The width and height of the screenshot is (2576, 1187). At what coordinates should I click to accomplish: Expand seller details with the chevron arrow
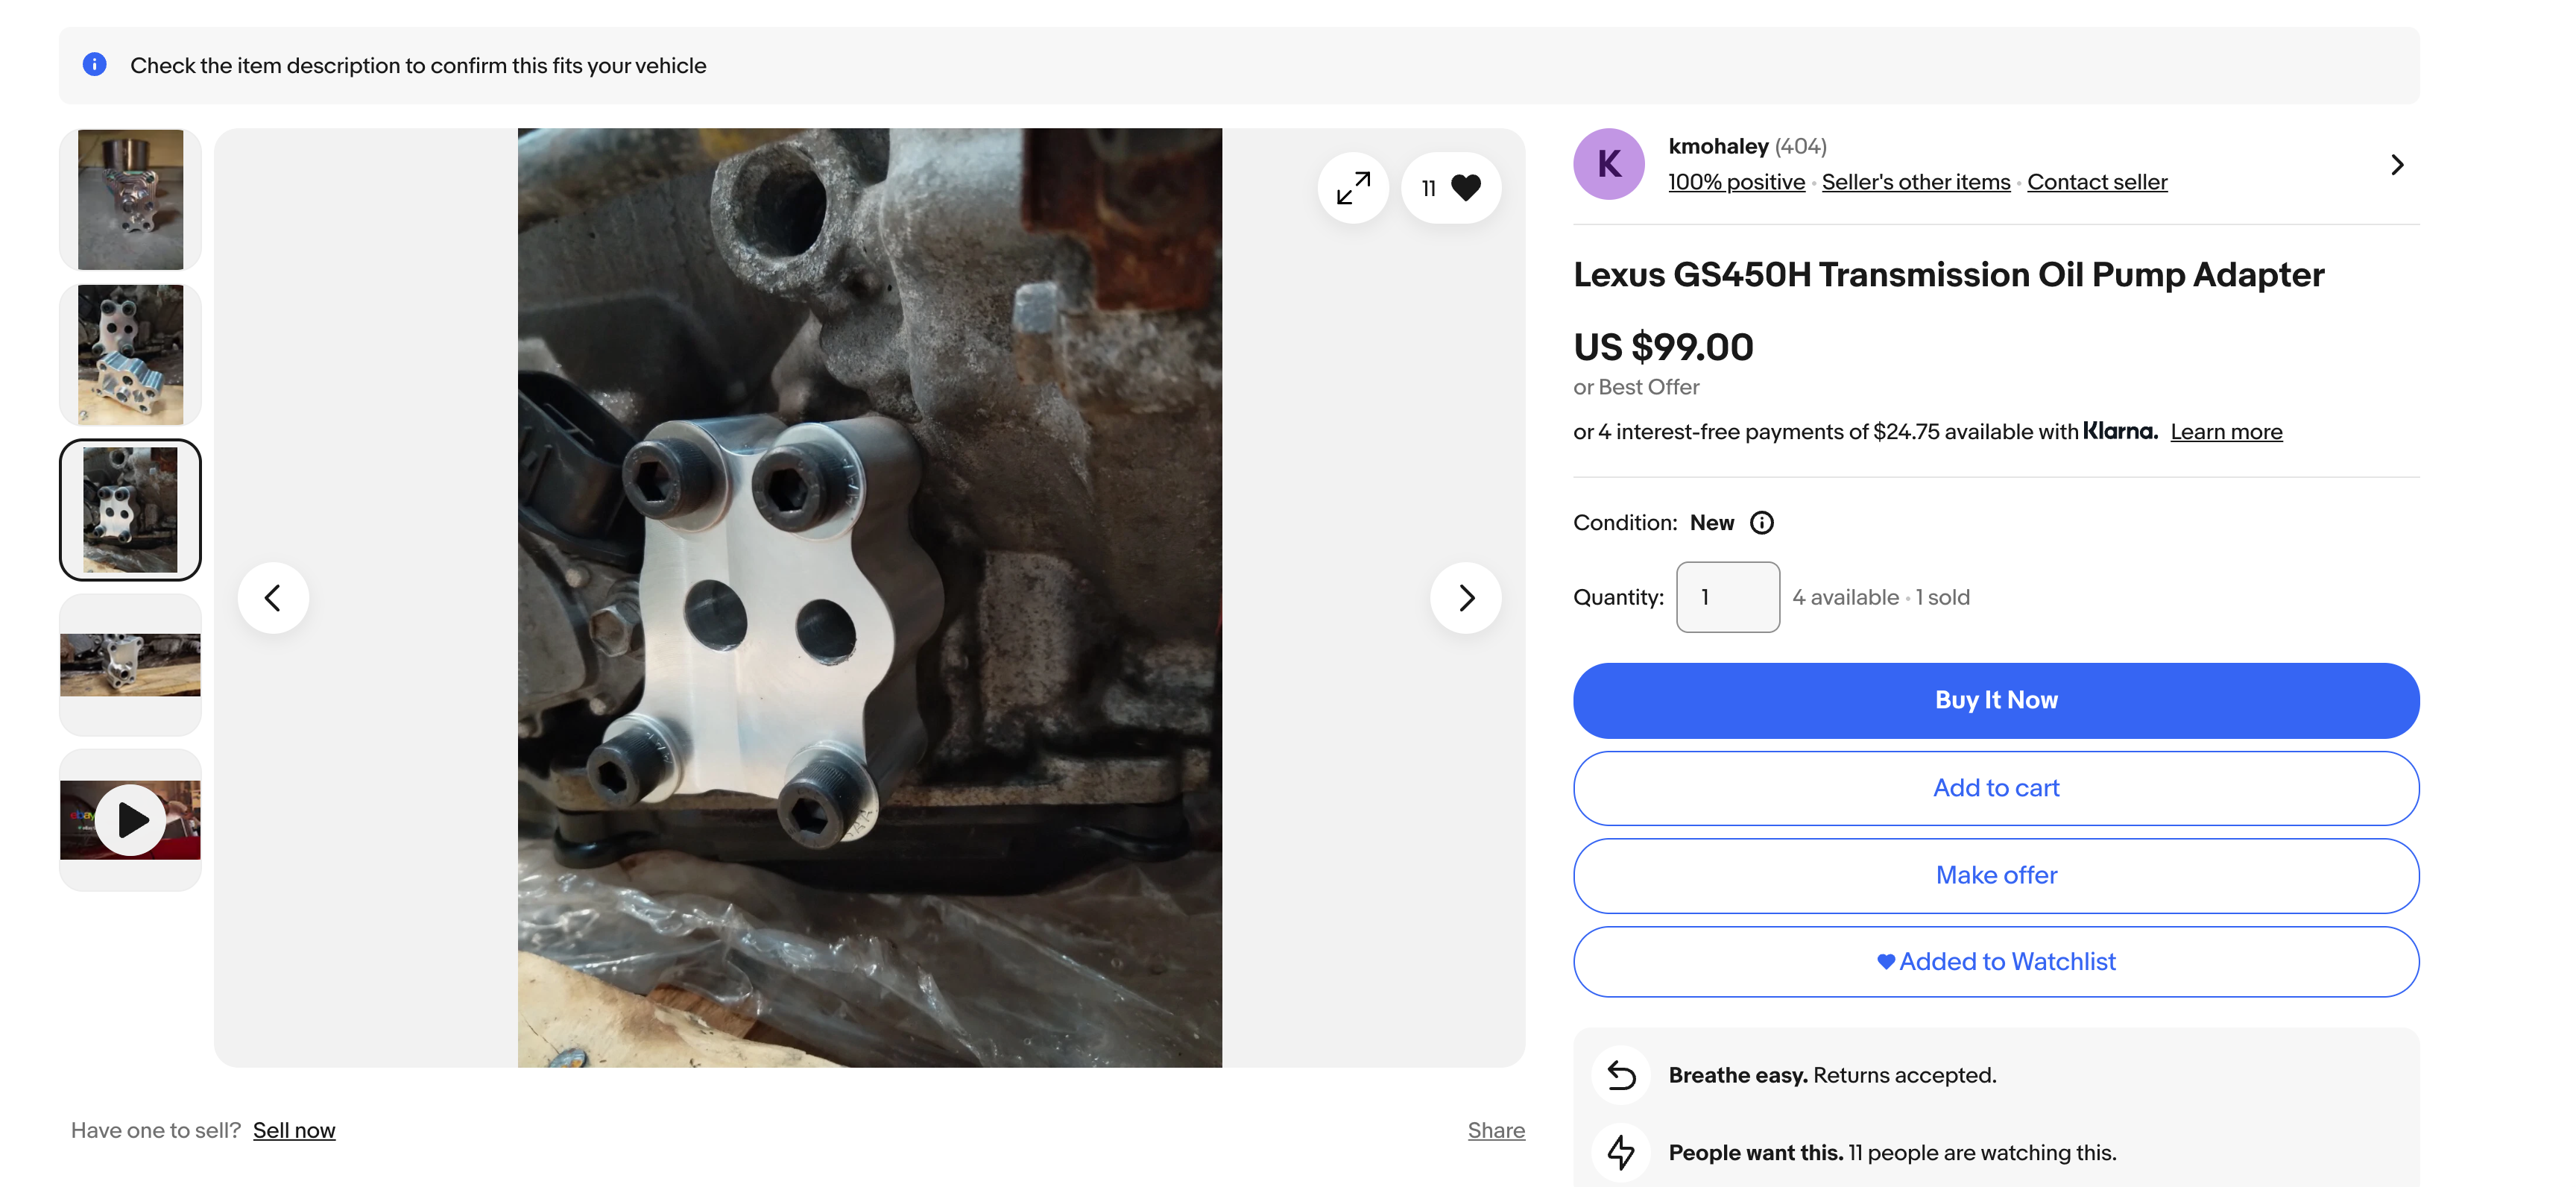click(x=2397, y=165)
